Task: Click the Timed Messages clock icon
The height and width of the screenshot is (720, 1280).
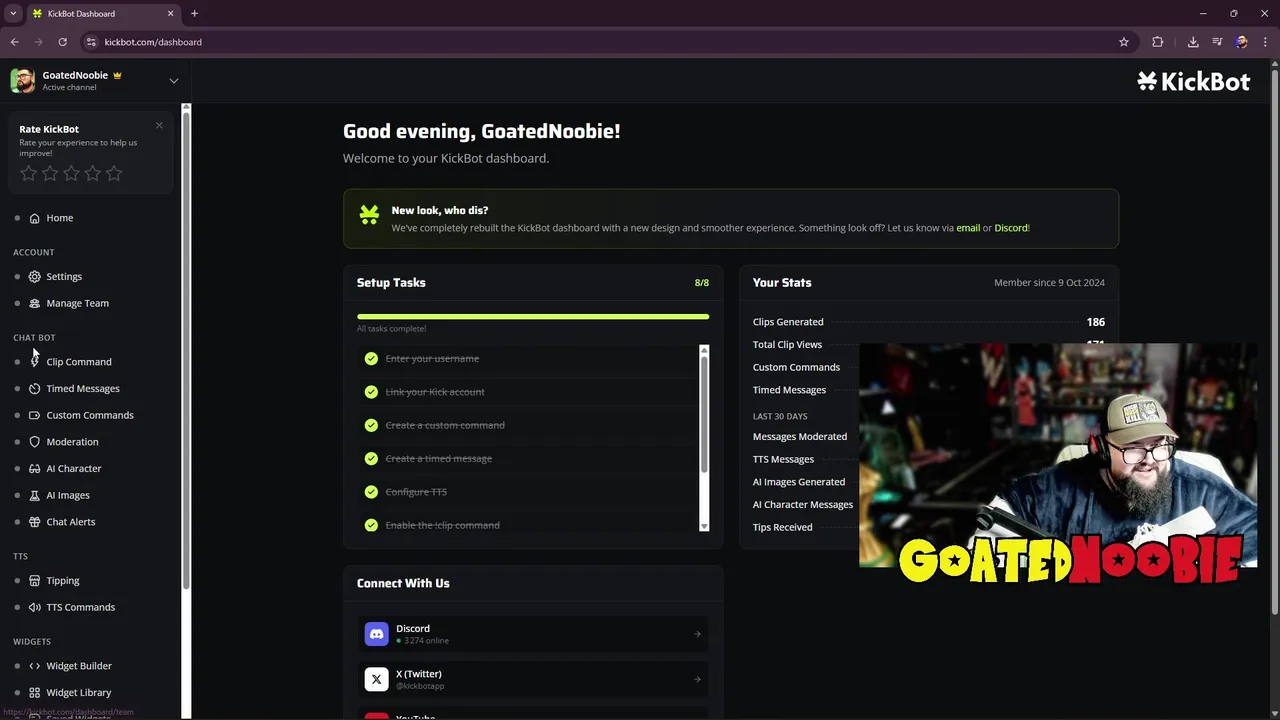Action: click(35, 389)
